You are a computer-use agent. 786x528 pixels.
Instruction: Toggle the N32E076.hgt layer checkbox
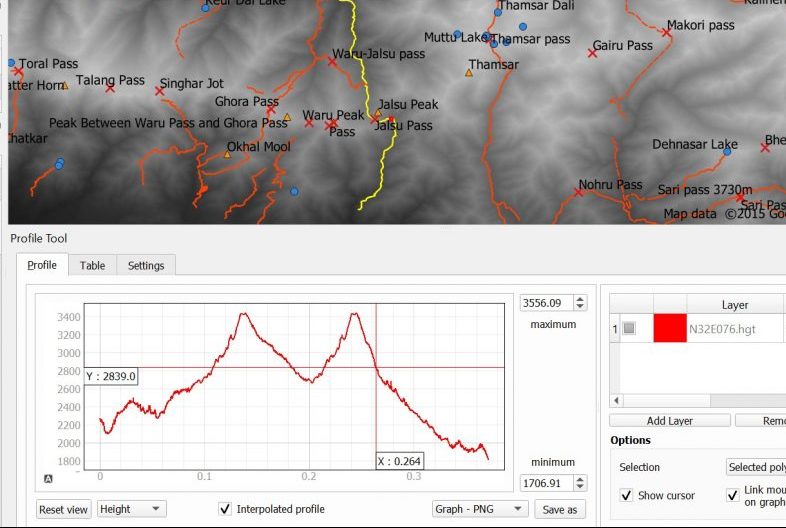coord(629,328)
